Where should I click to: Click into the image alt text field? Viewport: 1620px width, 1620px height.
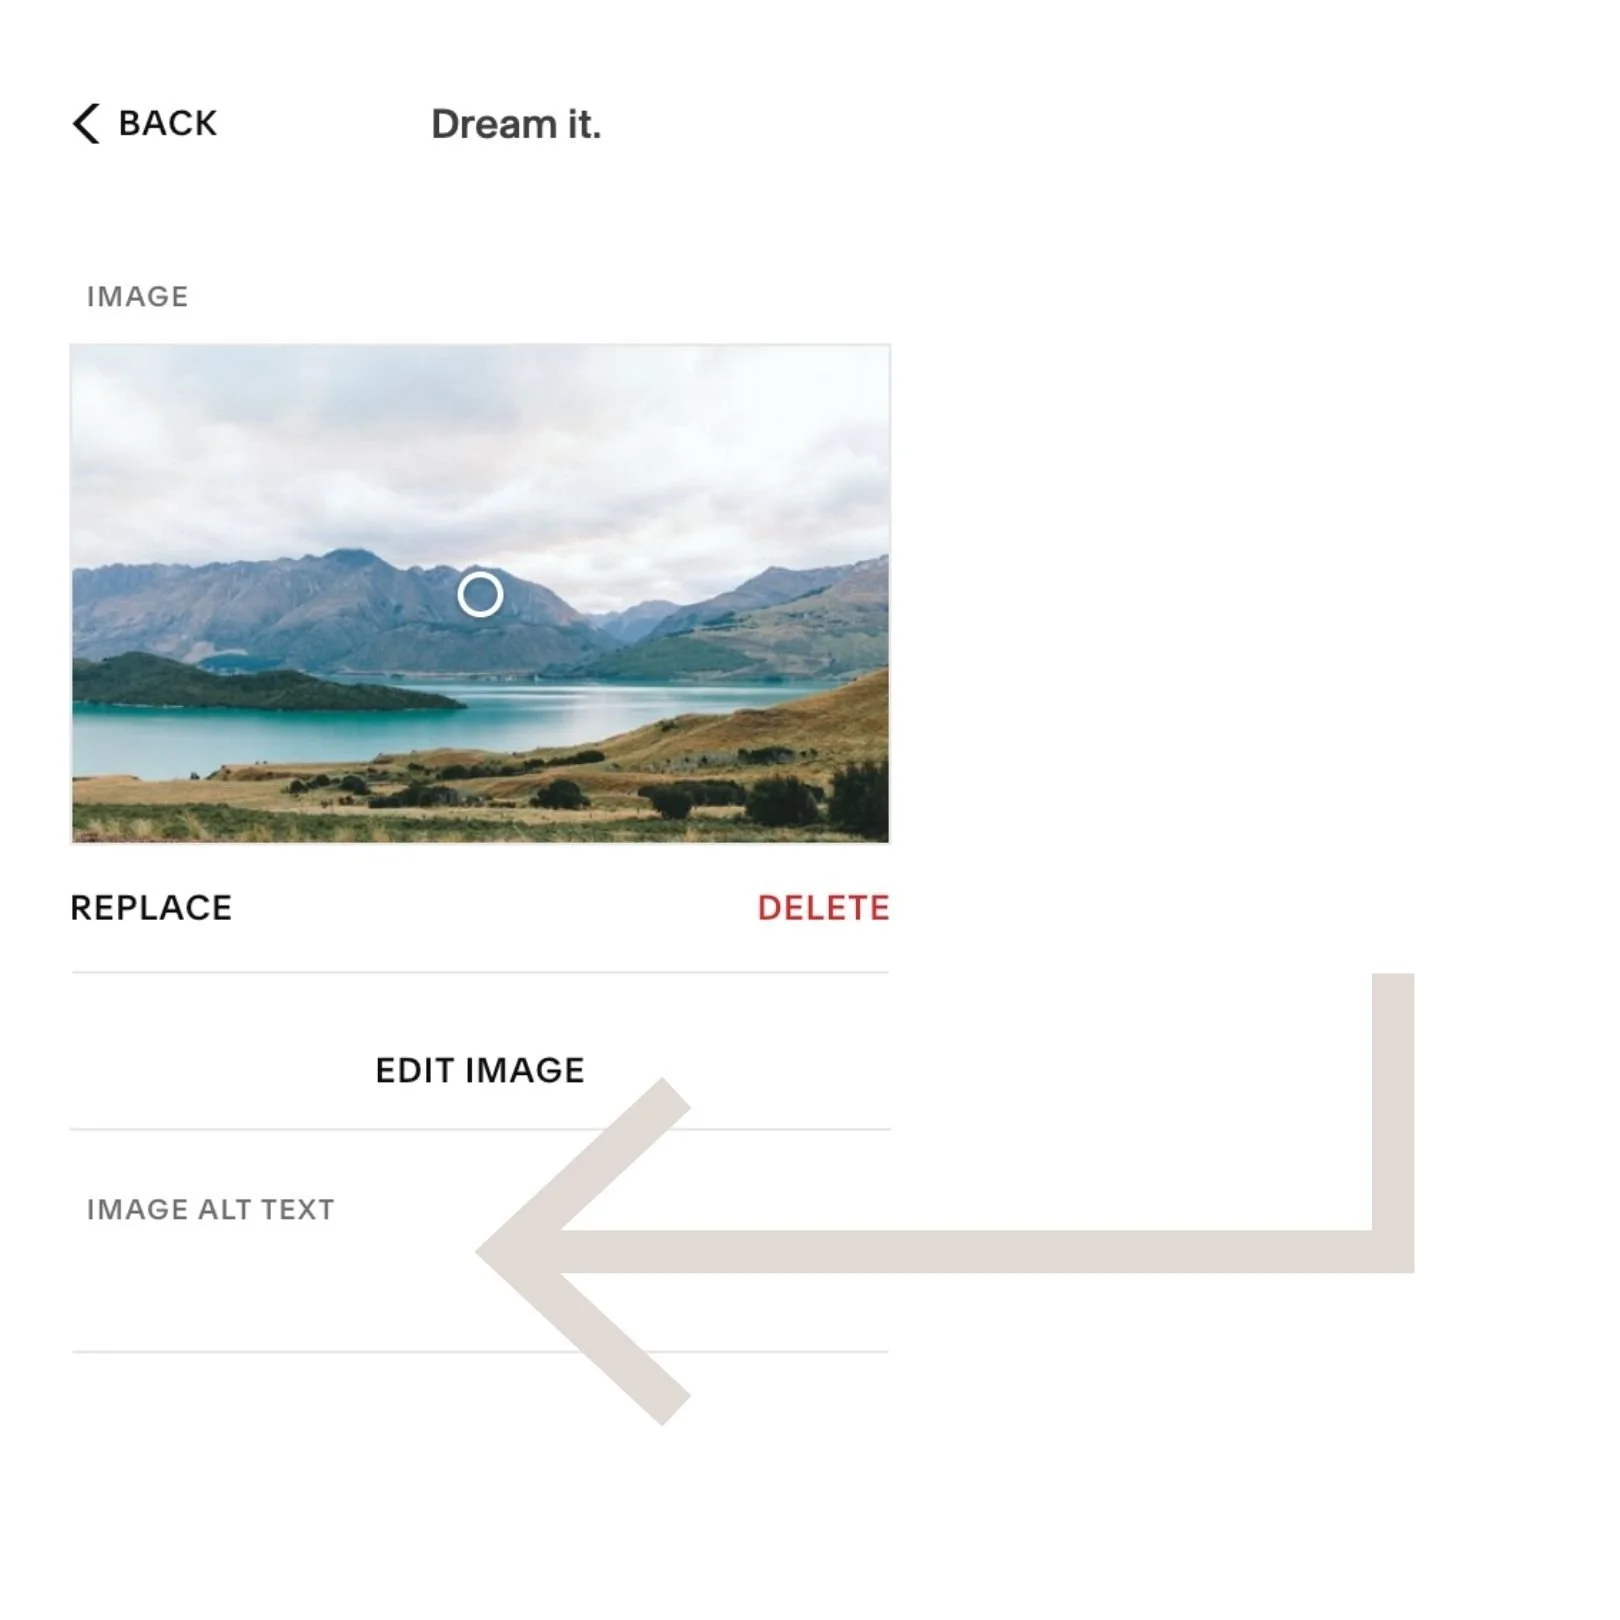pyautogui.click(x=480, y=1290)
